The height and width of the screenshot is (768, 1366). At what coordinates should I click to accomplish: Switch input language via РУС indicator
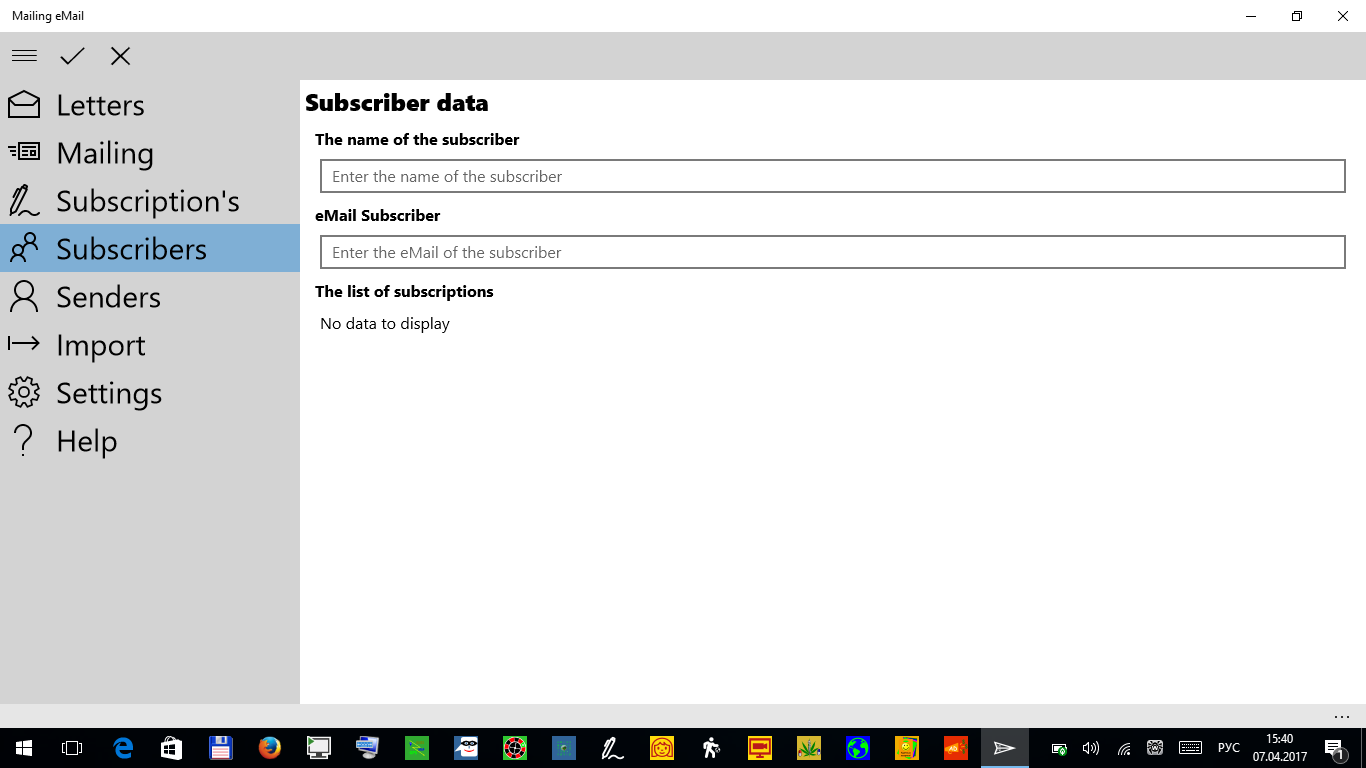(x=1229, y=748)
